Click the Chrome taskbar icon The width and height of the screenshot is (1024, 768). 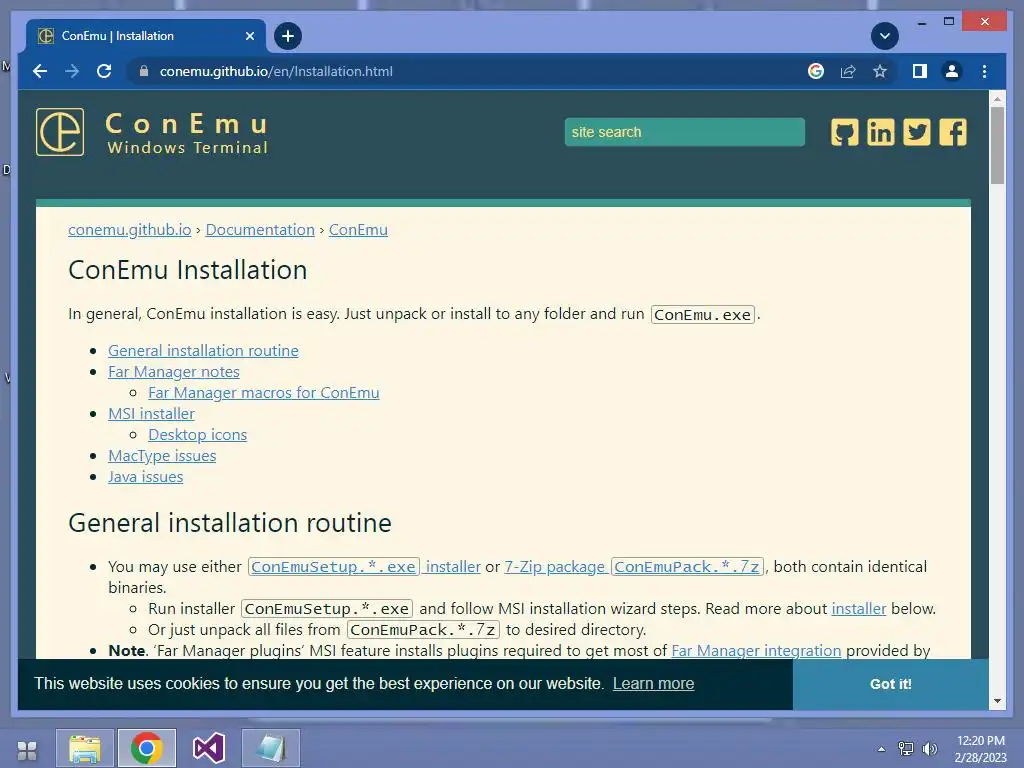pyautogui.click(x=147, y=748)
